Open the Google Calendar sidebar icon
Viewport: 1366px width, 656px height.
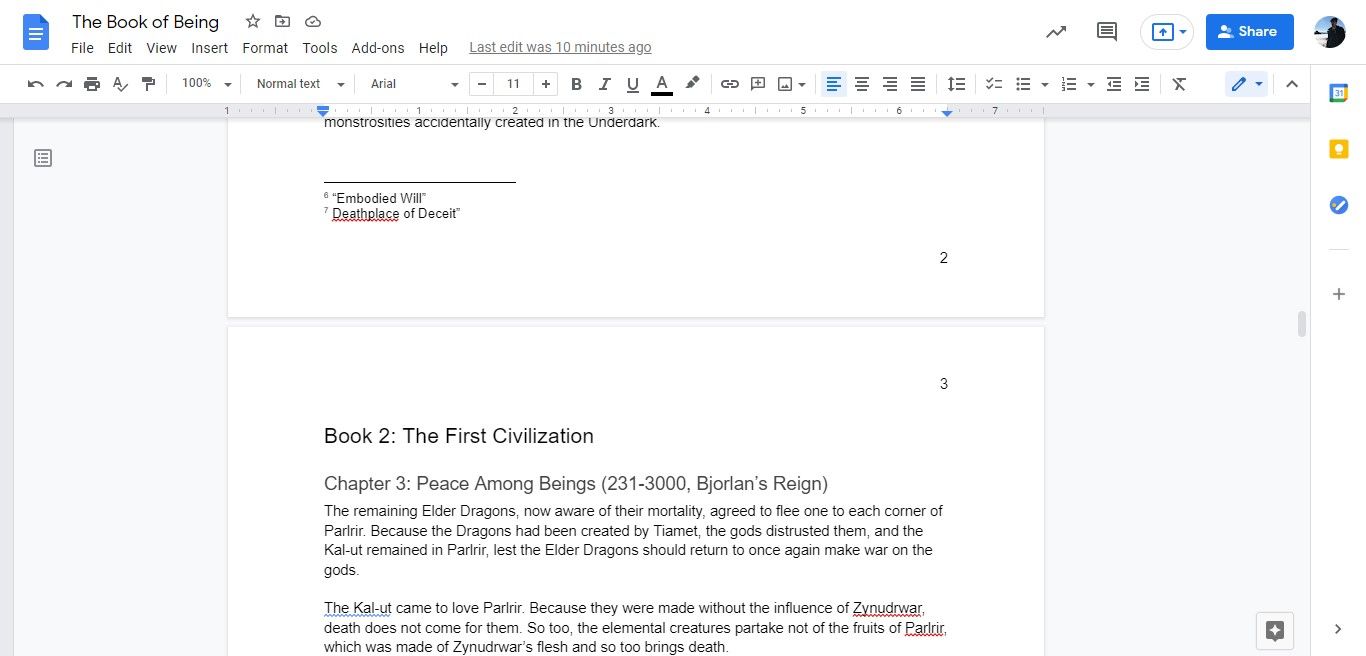(x=1339, y=92)
